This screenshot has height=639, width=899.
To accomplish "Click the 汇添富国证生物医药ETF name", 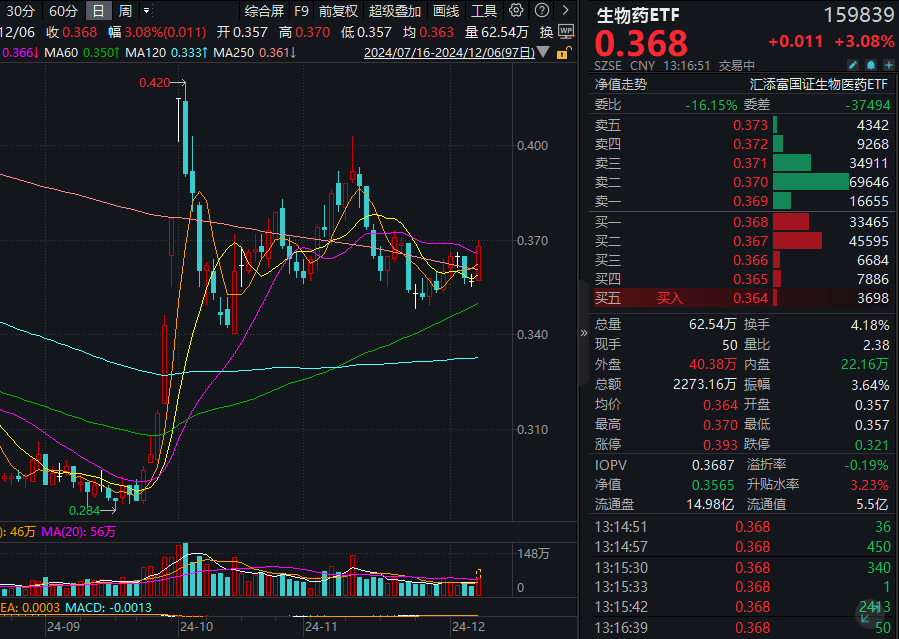I will click(x=819, y=84).
